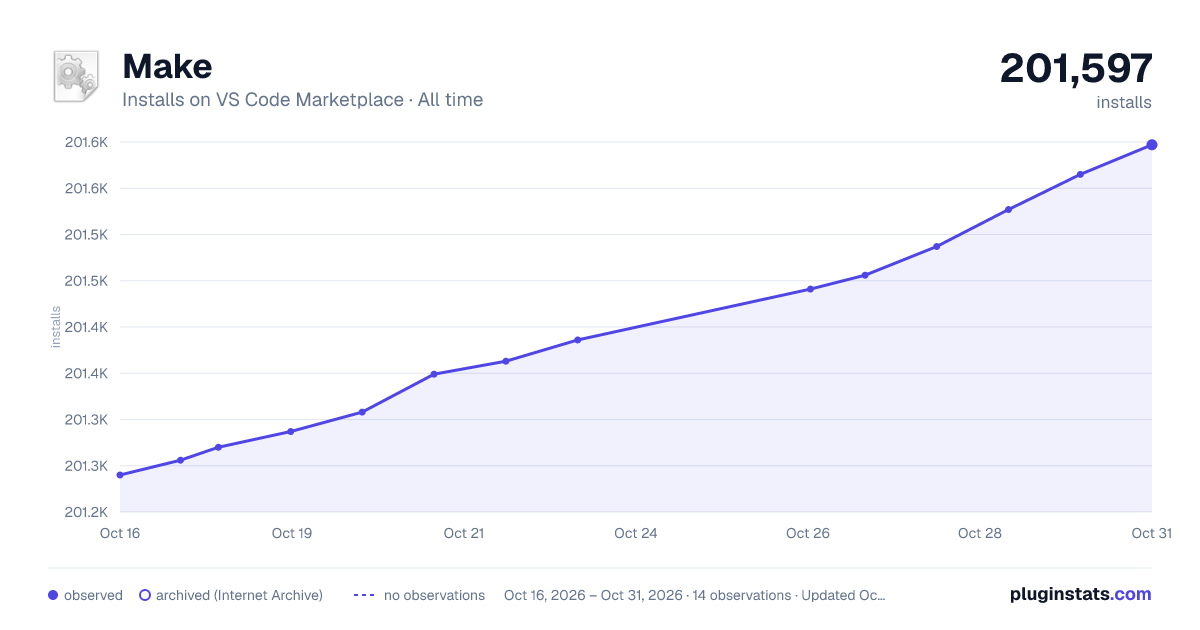Click the date range and observations summary text

click(695, 595)
